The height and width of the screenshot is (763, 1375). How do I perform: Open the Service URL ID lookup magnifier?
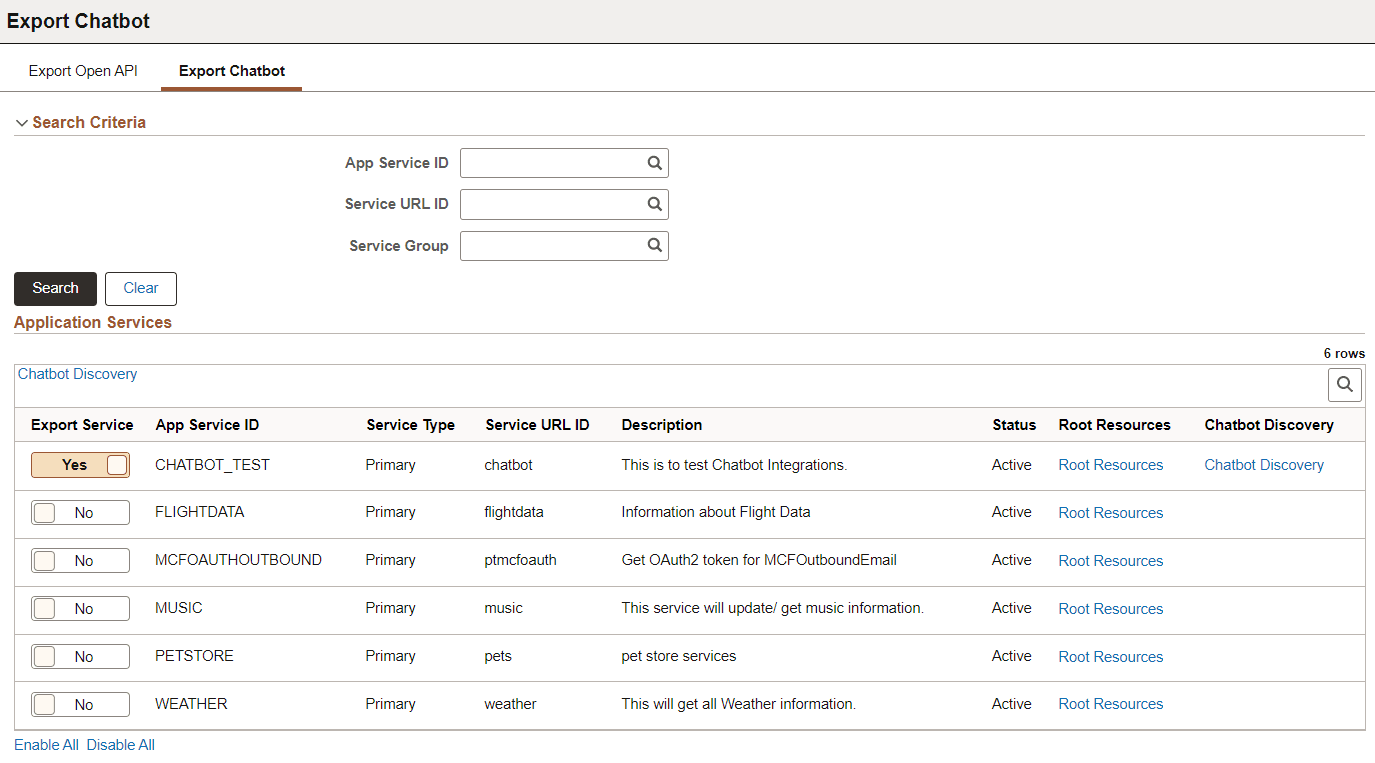tap(654, 204)
